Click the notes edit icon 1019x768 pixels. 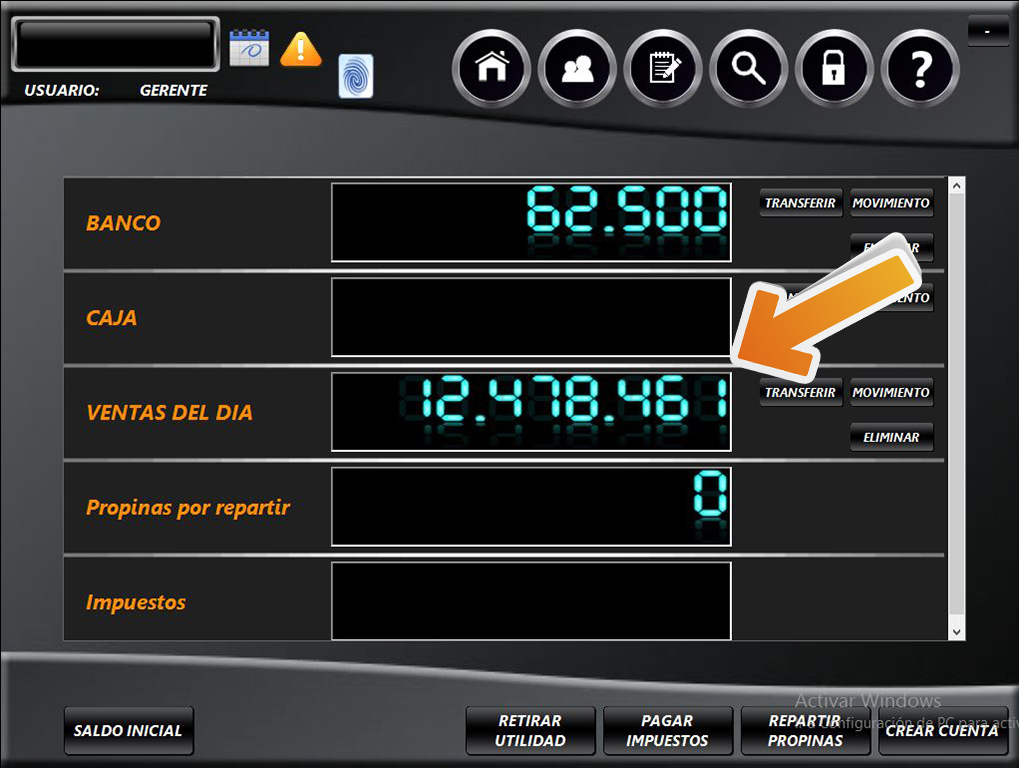click(663, 68)
